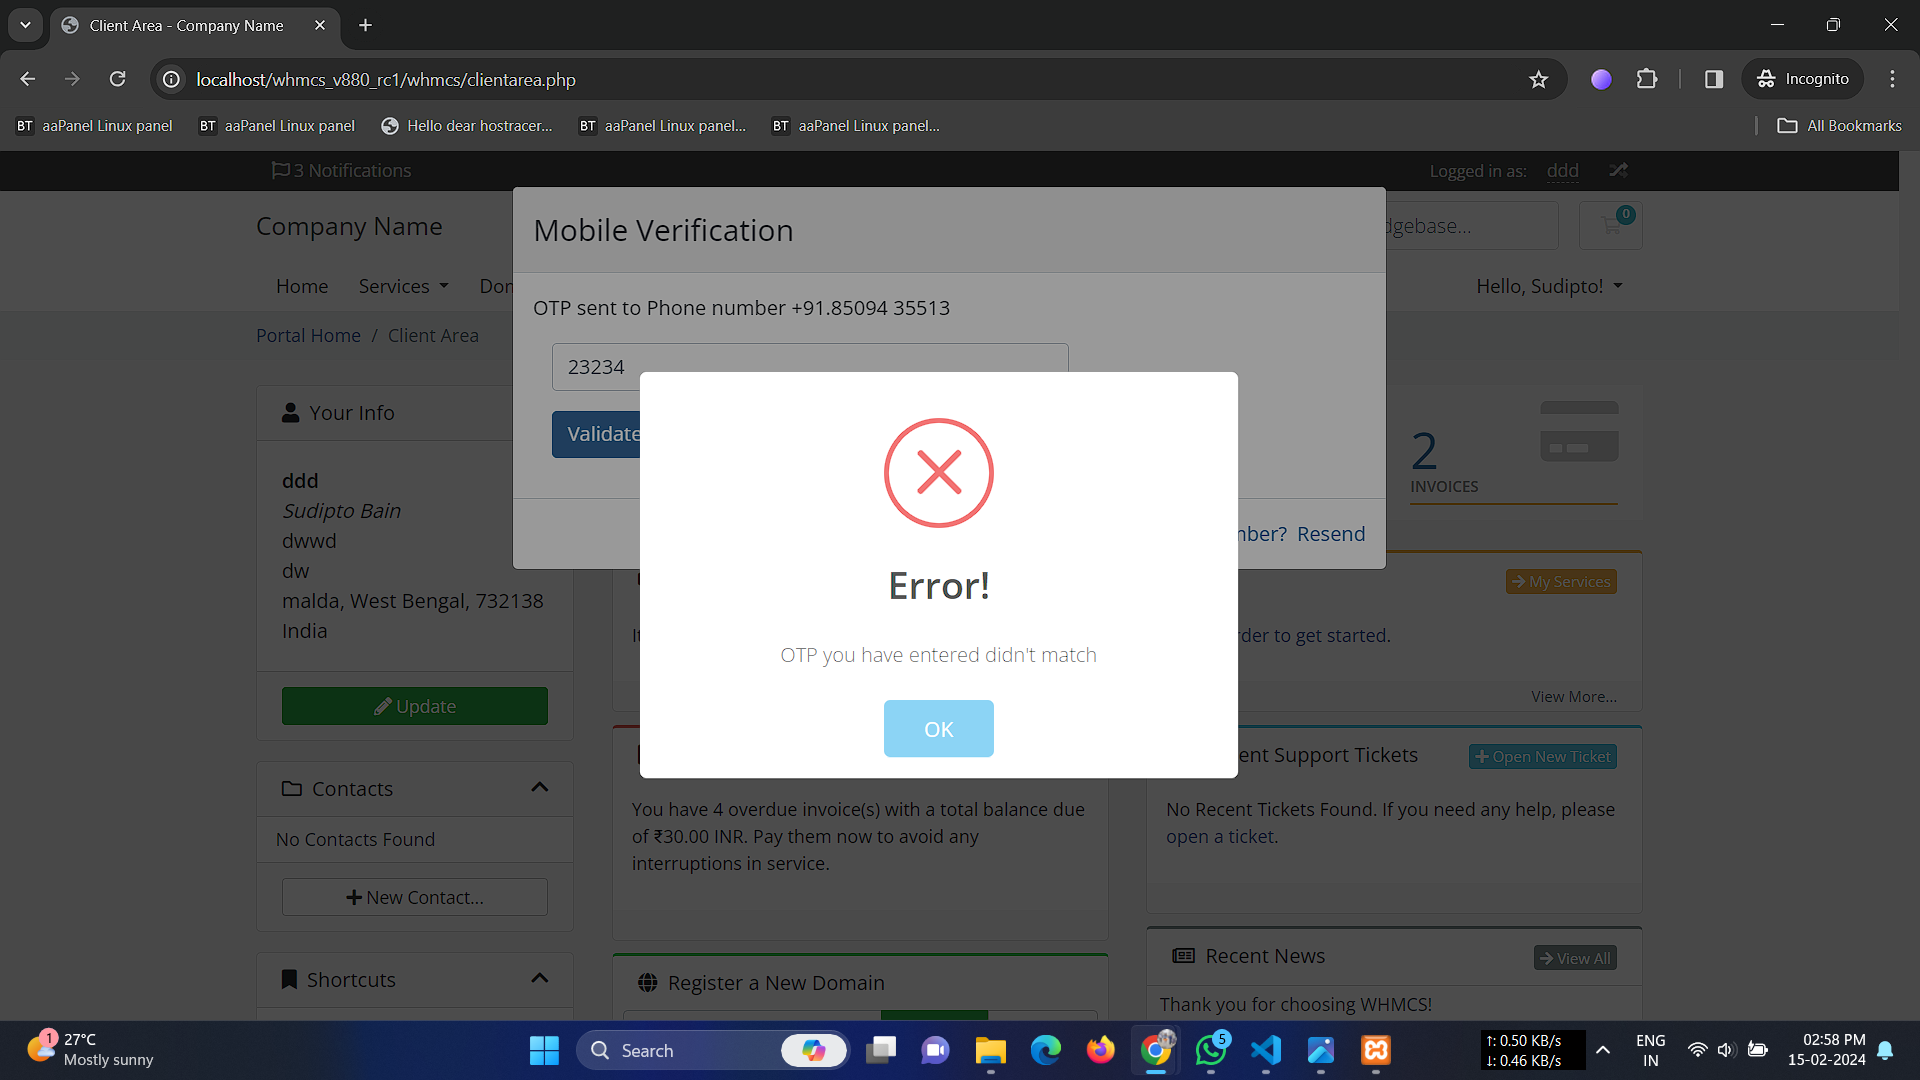Toggle the browser side panel icon
Image resolution: width=1920 pixels, height=1080 pixels.
1714,79
